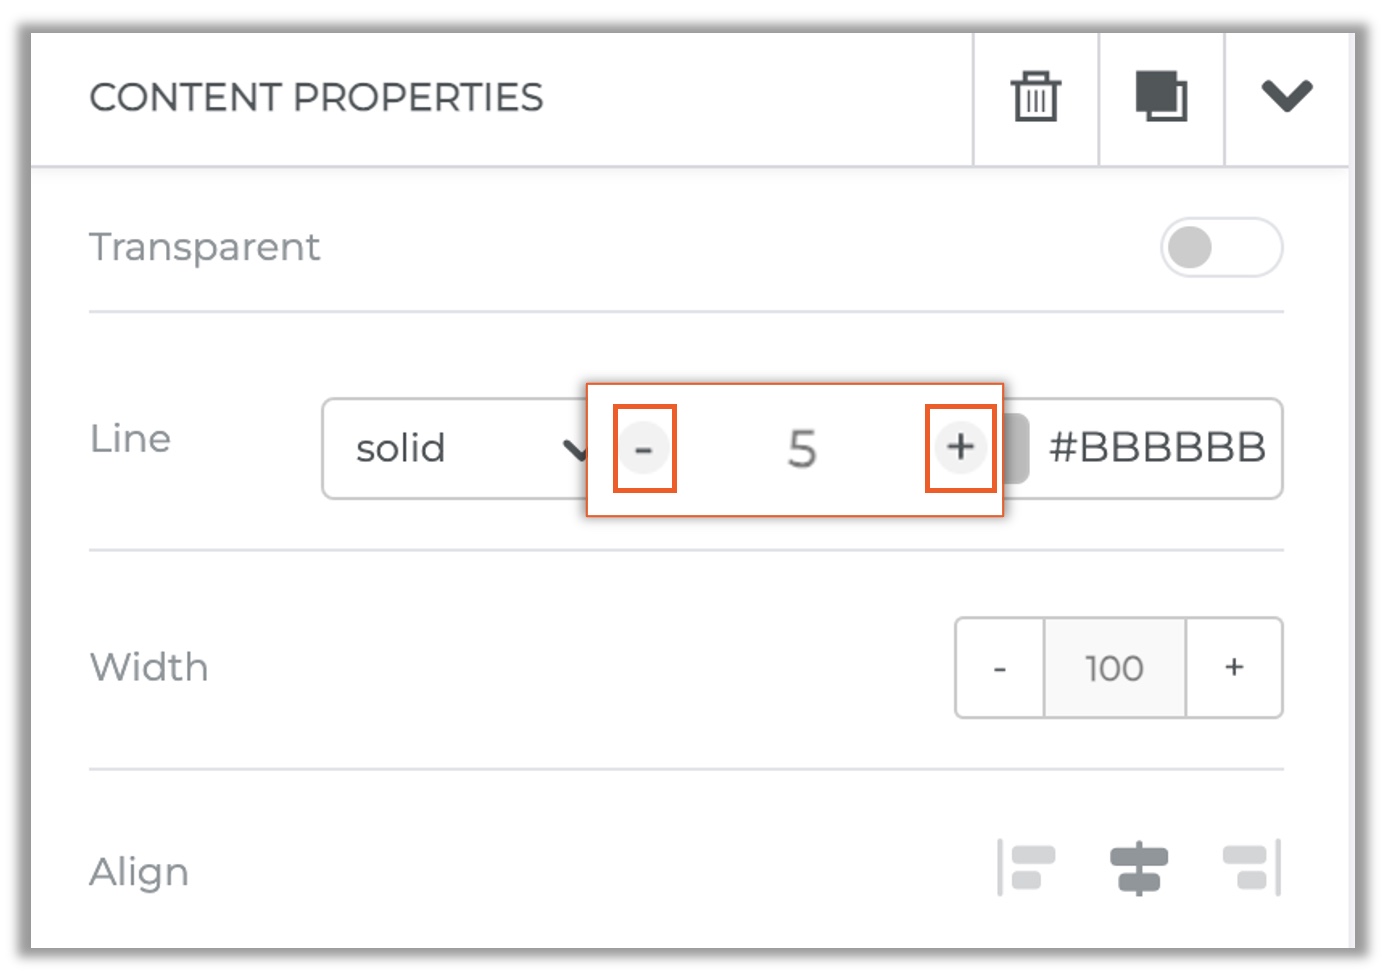Decrease line thickness with minus button
1394x974 pixels.
click(644, 447)
